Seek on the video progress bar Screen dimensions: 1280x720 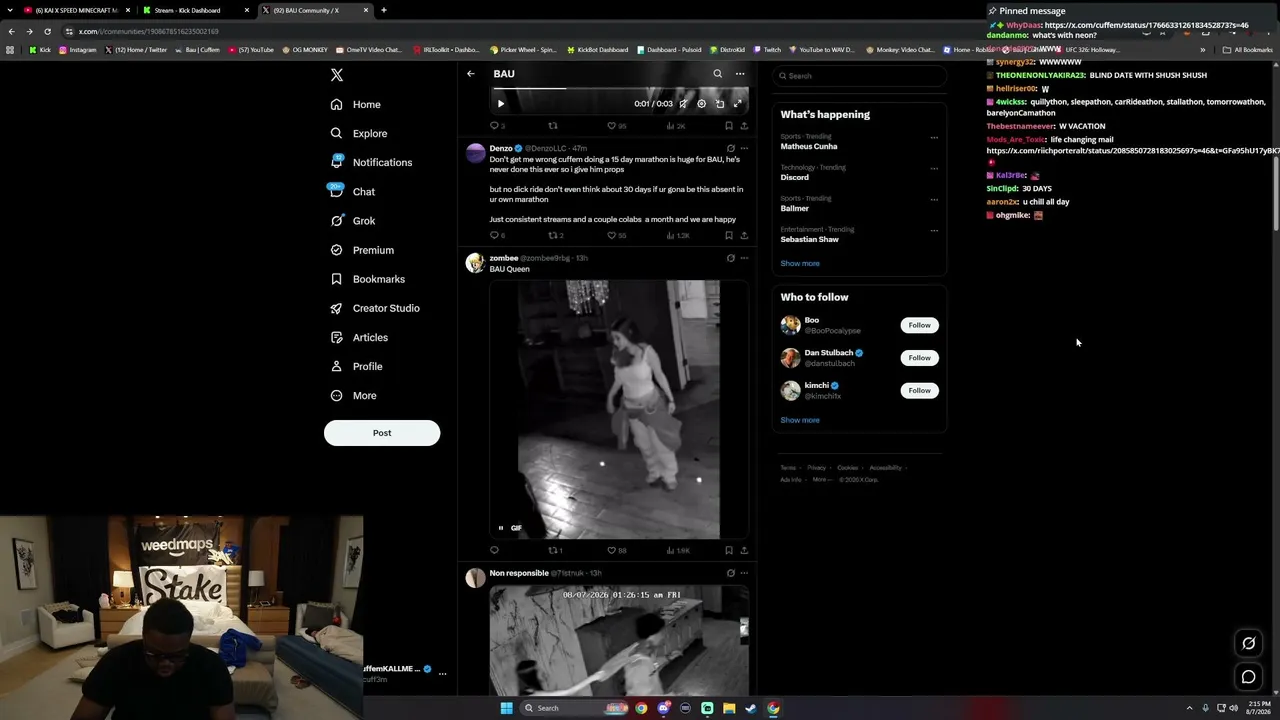(x=619, y=88)
